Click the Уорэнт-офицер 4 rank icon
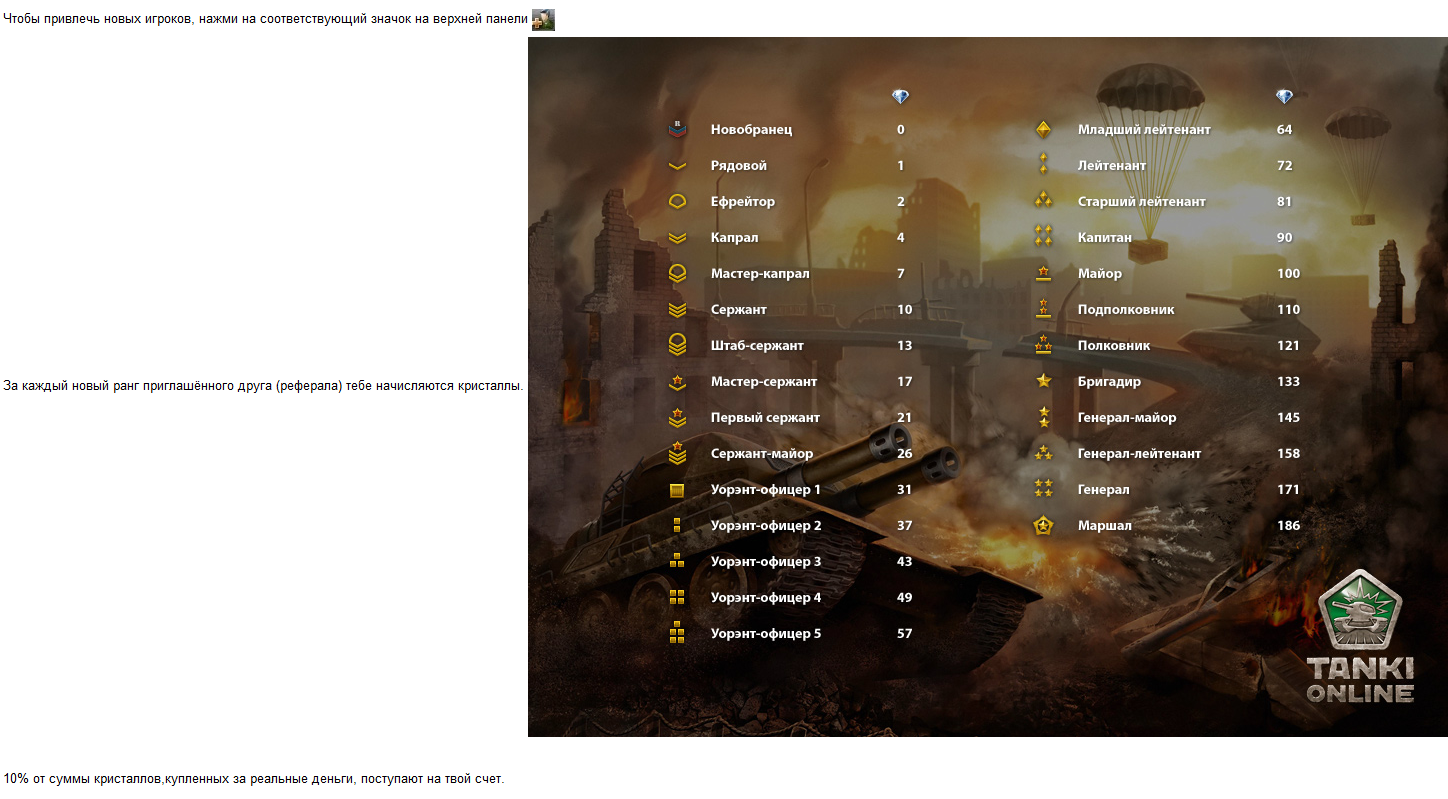Image resolution: width=1448 pixels, height=799 pixels. coord(677,597)
